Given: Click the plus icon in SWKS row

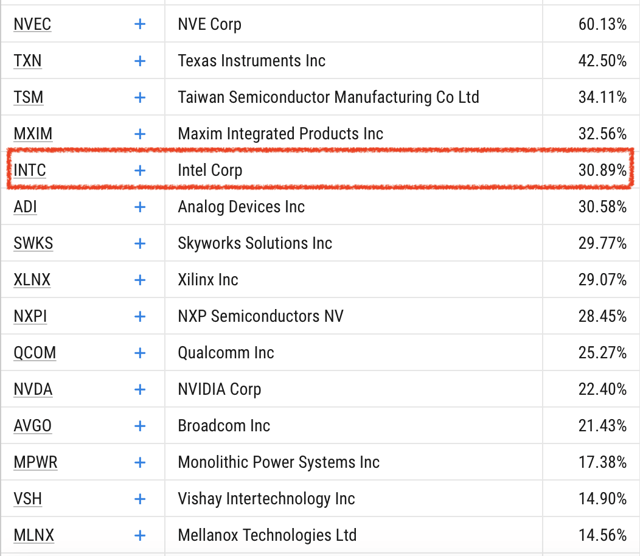Looking at the screenshot, I should 140,243.
